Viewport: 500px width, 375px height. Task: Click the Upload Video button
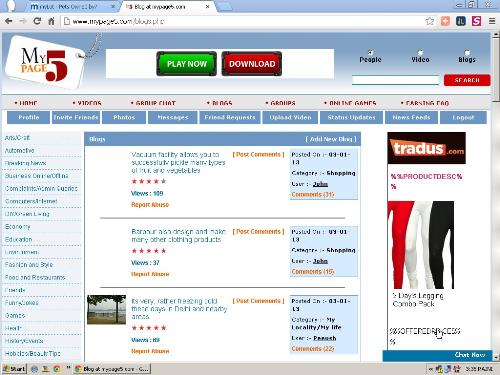290,117
